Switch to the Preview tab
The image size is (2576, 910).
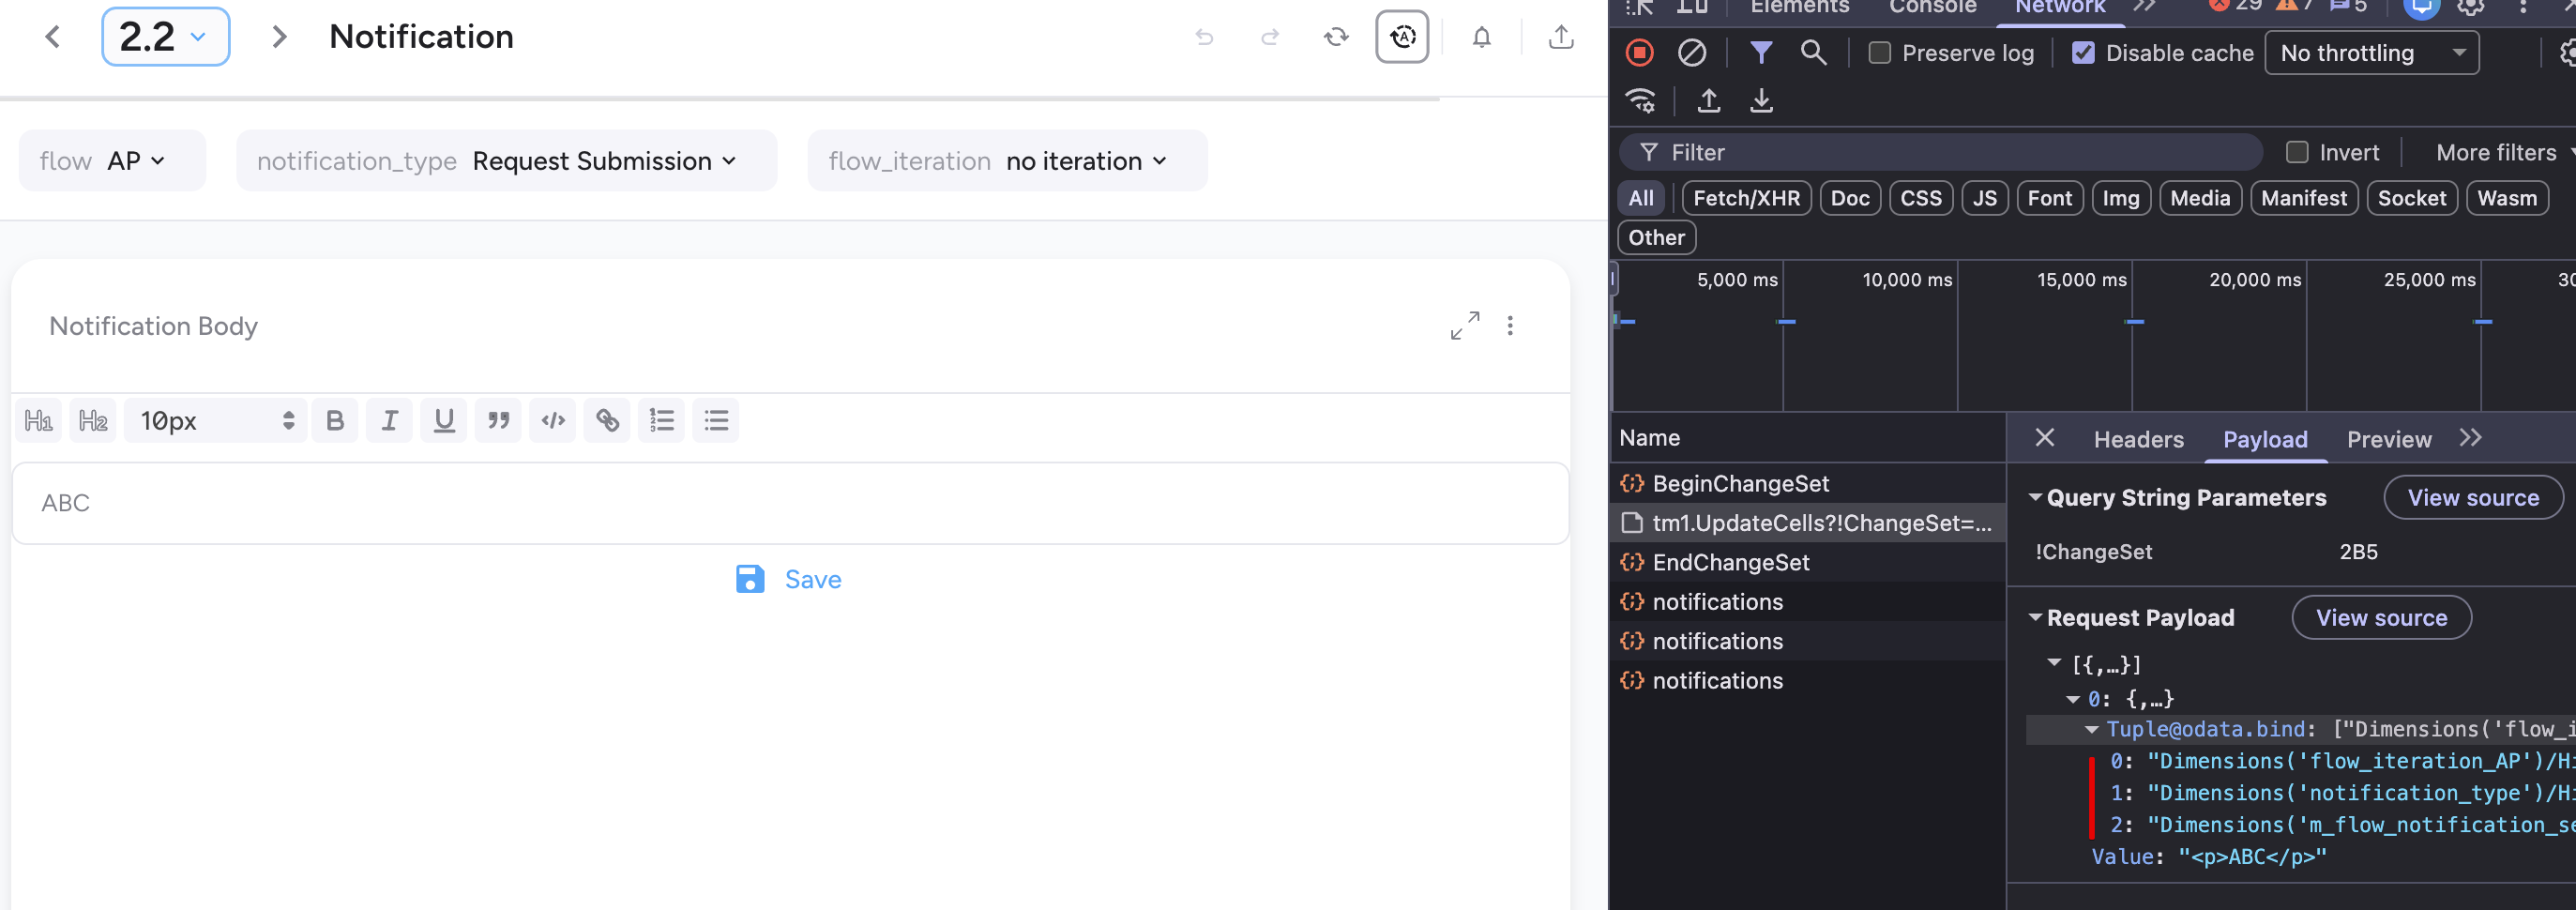pyautogui.click(x=2388, y=440)
